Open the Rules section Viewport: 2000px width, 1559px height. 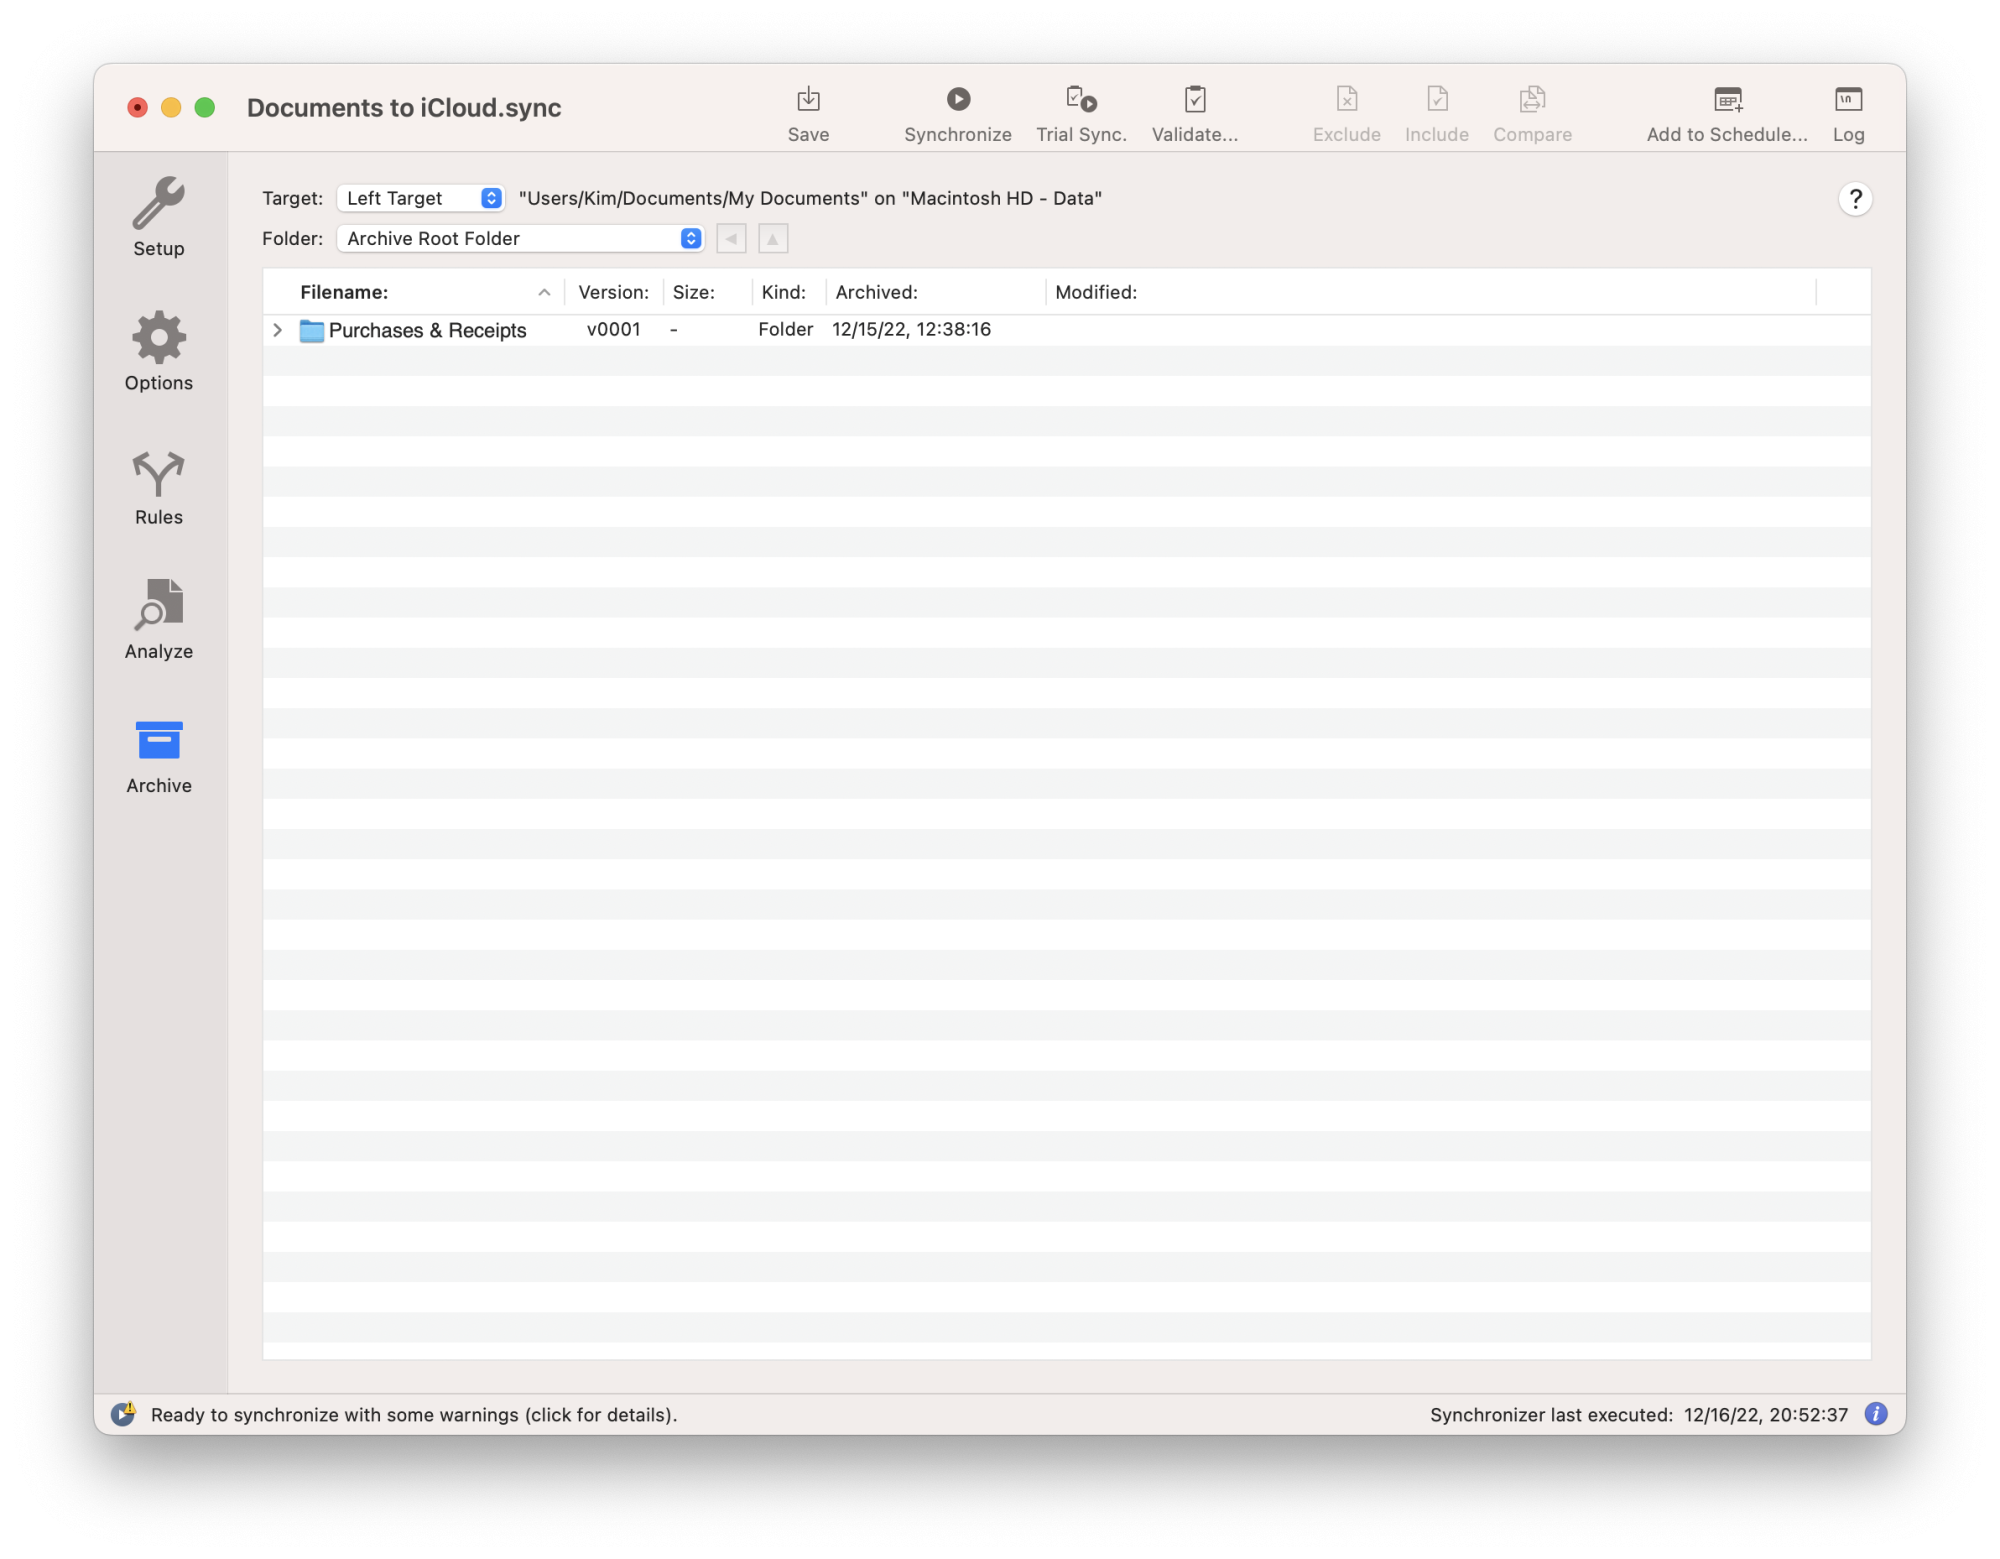pyautogui.click(x=159, y=487)
